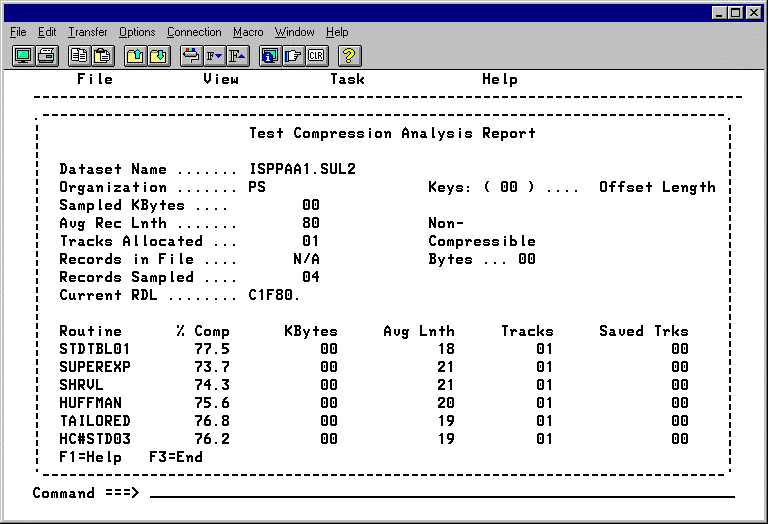
Task: Click the Avg Rec Lnth value 80
Action: pyautogui.click(x=311, y=223)
